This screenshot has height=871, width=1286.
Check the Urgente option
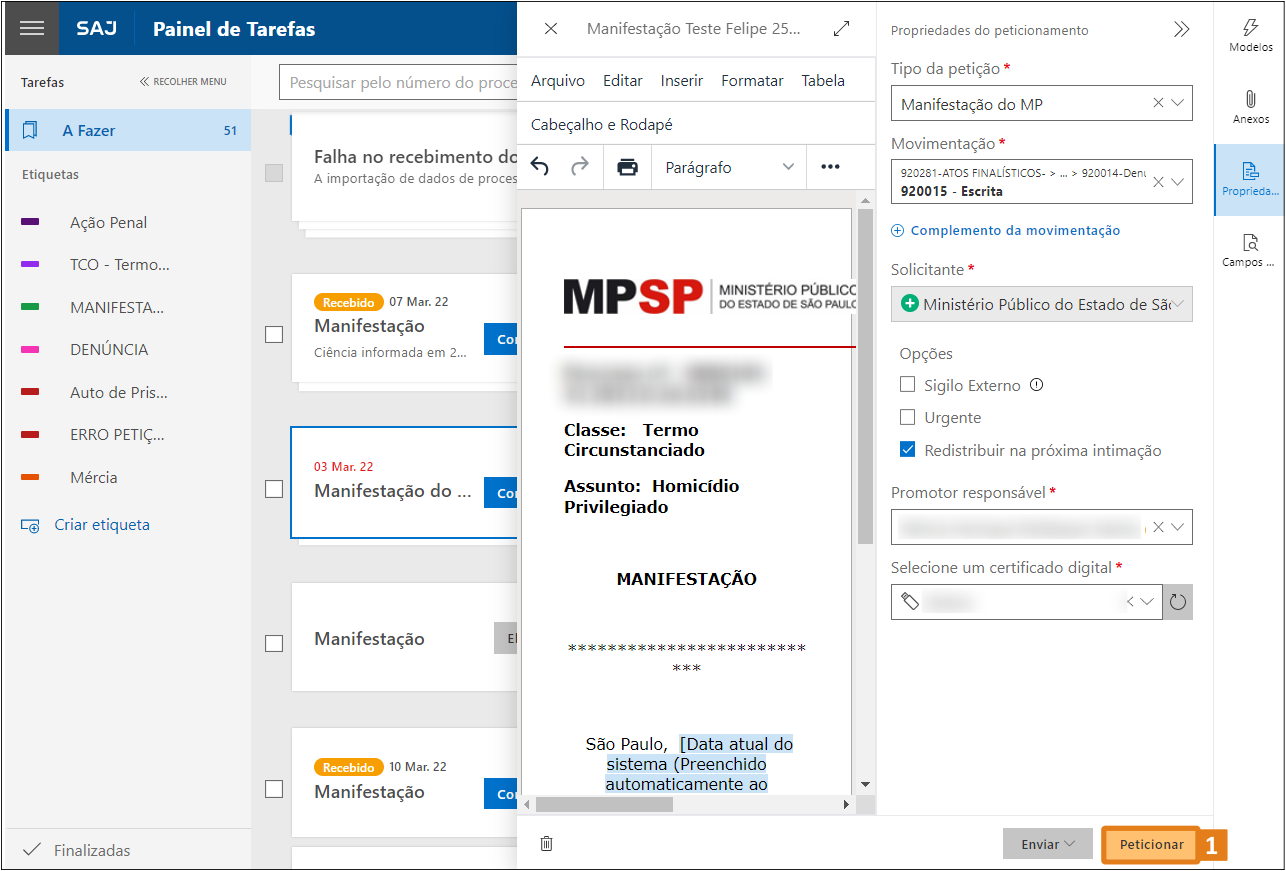click(x=908, y=418)
